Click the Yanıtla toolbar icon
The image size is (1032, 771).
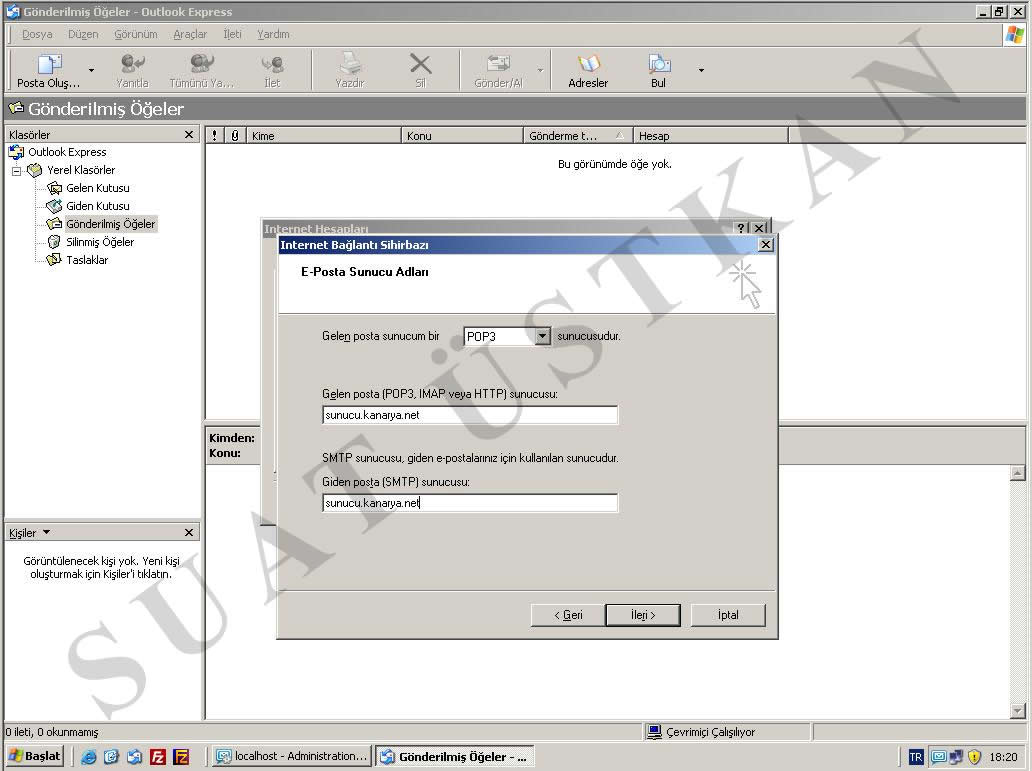132,65
